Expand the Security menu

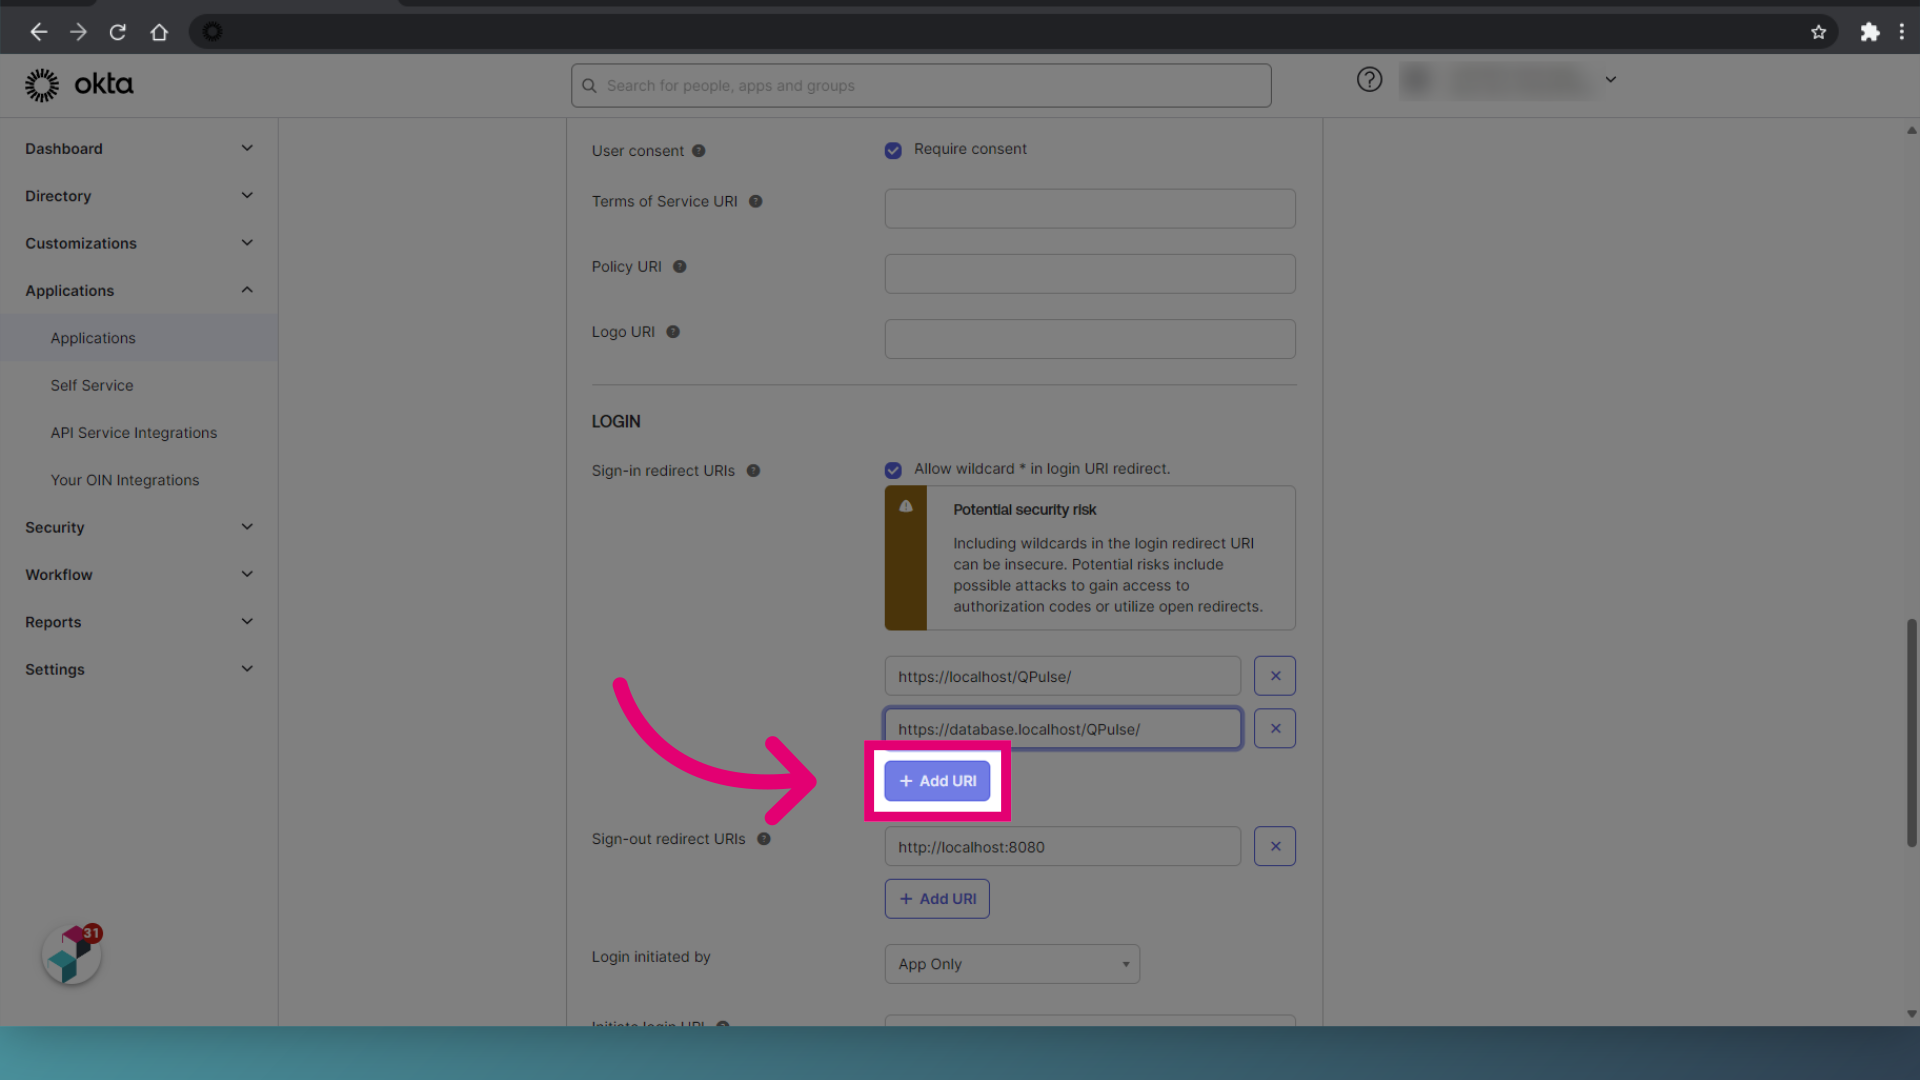[139, 527]
